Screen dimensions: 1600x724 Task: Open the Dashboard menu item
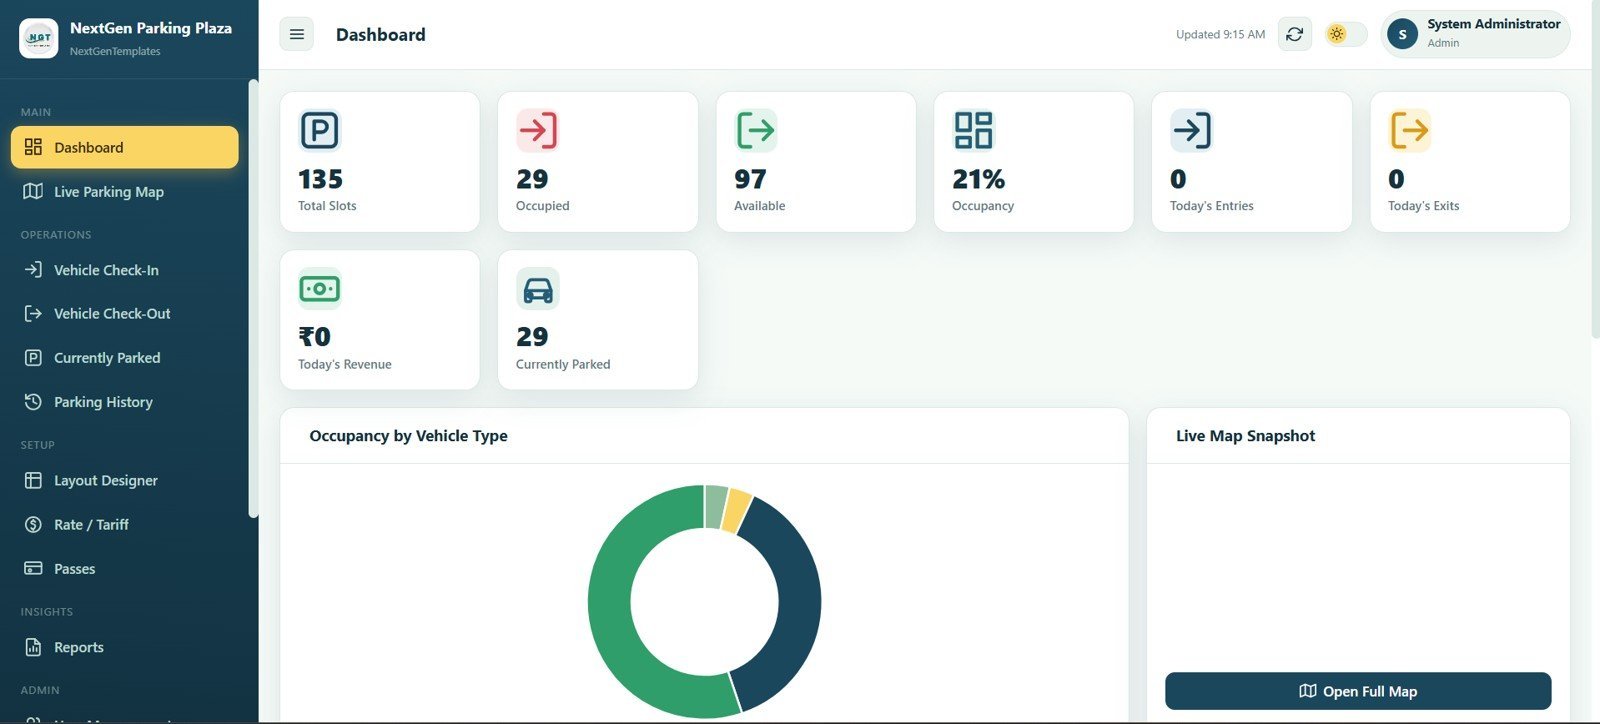tap(125, 147)
